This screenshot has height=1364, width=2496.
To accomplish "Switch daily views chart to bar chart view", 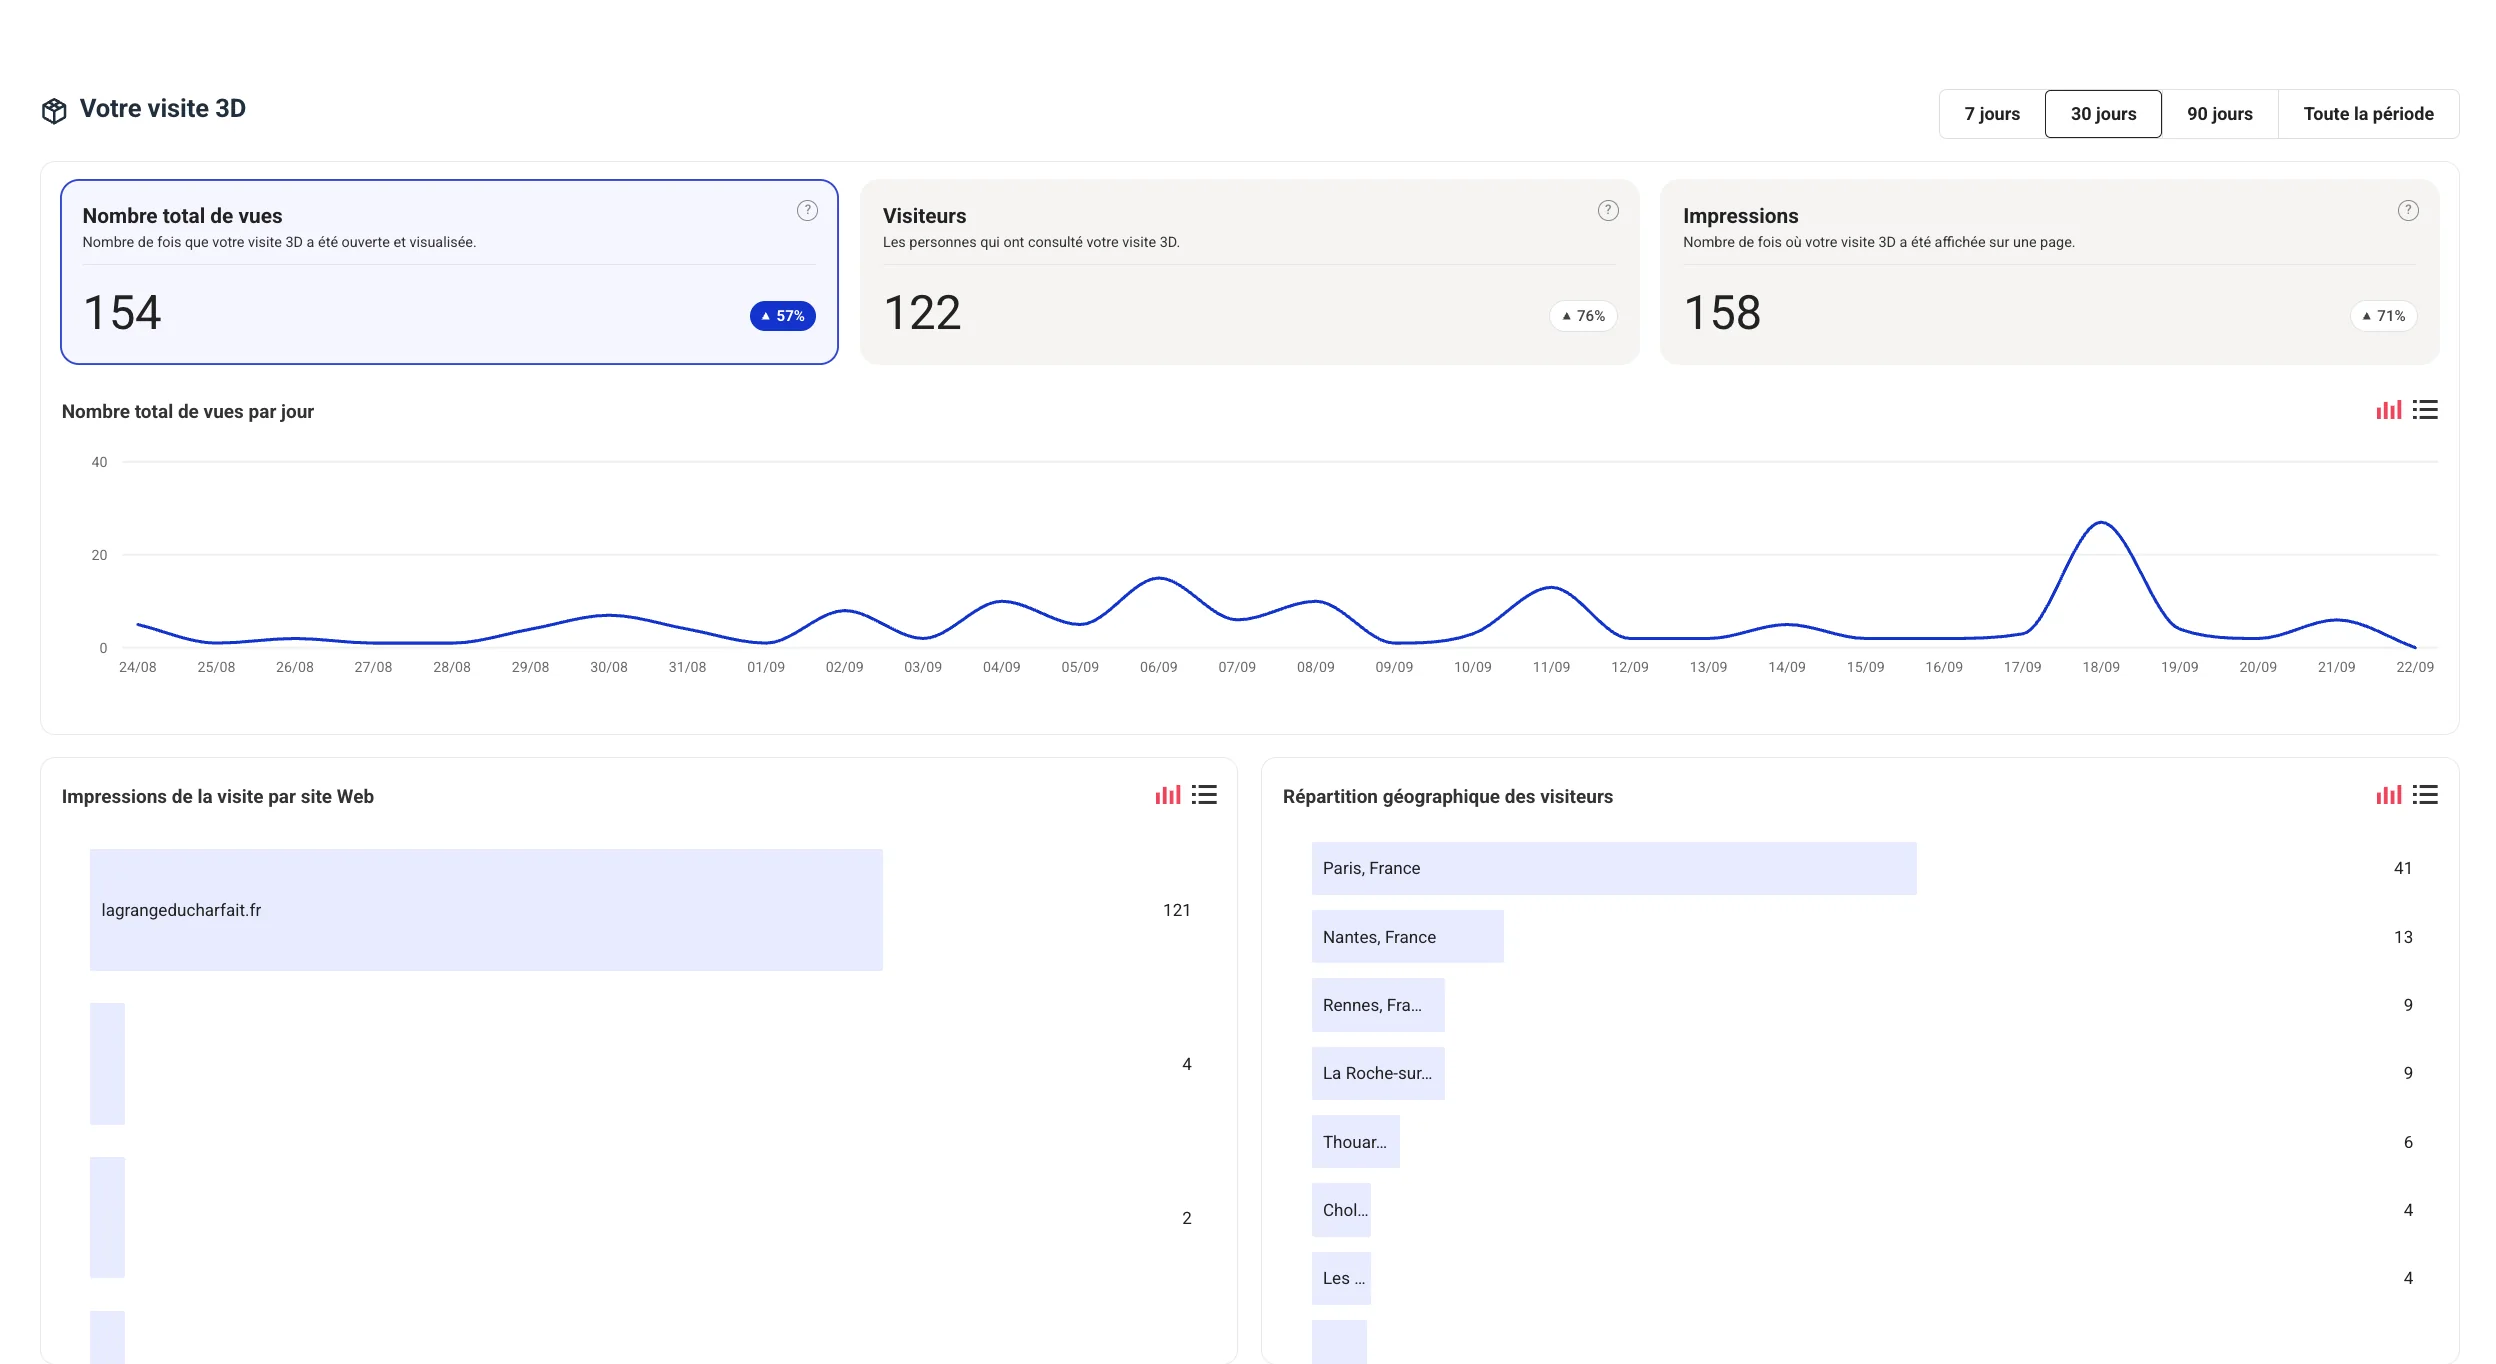I will pos(2389,410).
